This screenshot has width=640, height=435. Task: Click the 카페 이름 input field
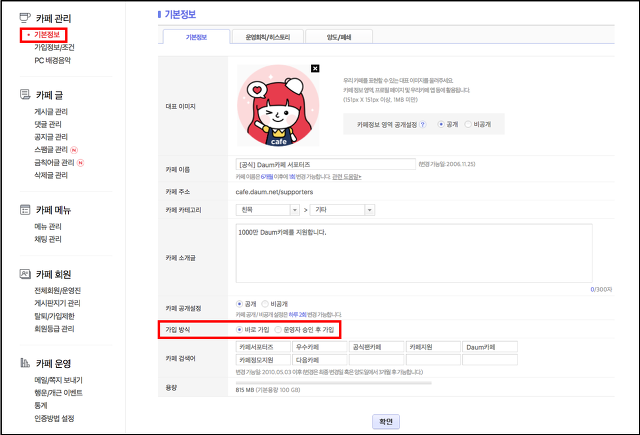pyautogui.click(x=326, y=164)
